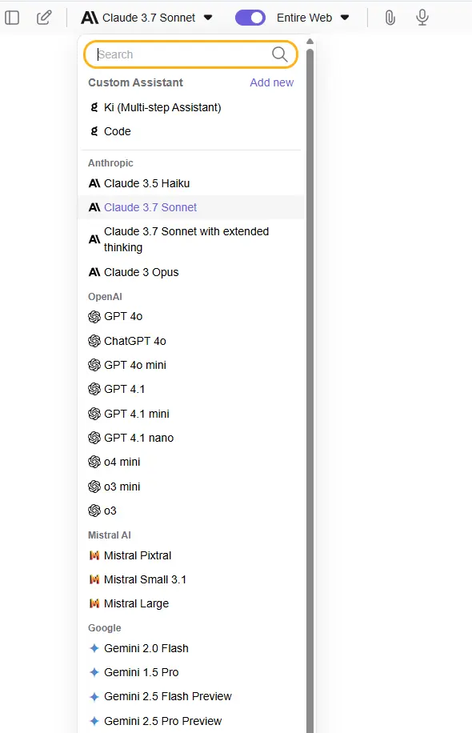
Task: Activate voice input microphone icon
Action: [422, 18]
